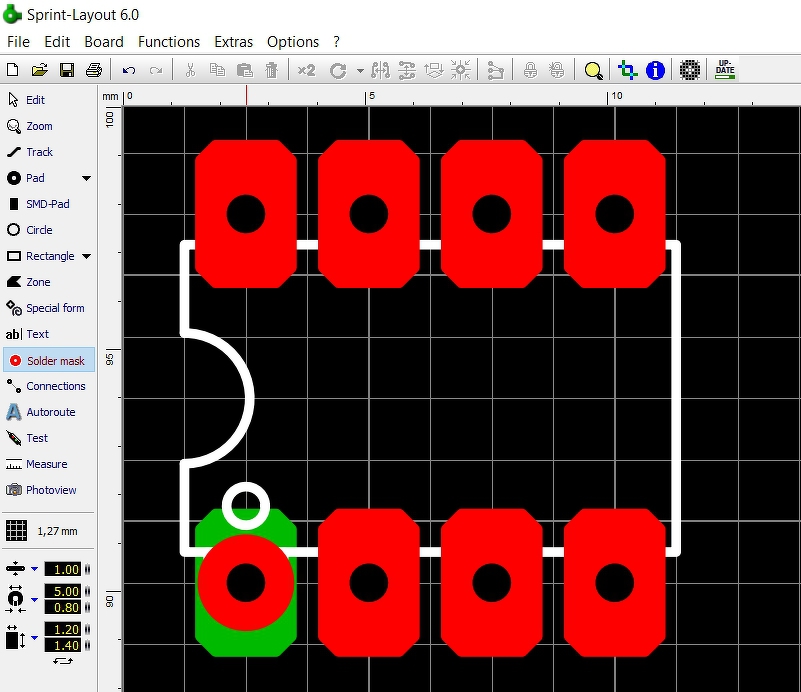The width and height of the screenshot is (801, 692).
Task: Open the Options menu
Action: pos(293,42)
